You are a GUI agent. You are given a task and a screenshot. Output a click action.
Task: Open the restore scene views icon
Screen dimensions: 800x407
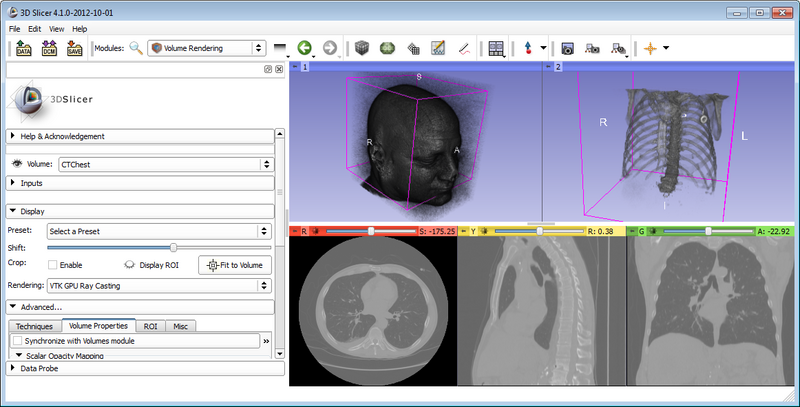pyautogui.click(x=618, y=49)
